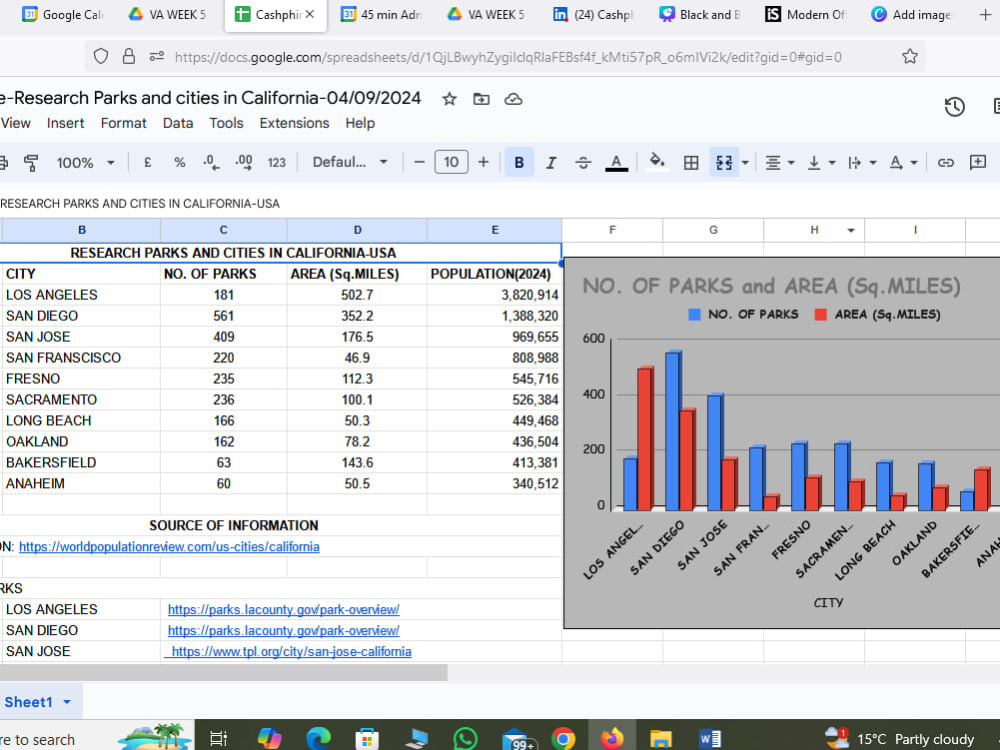Screen dimensions: 1000x750
Task: Open Chrome from taskbar
Action: coord(563,739)
